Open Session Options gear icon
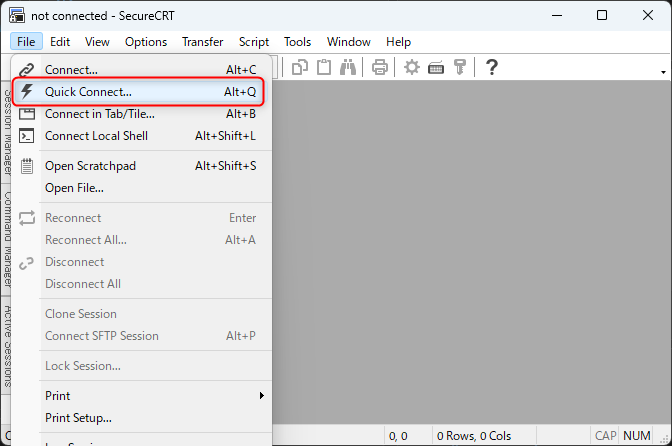This screenshot has height=446, width=672. tap(411, 67)
